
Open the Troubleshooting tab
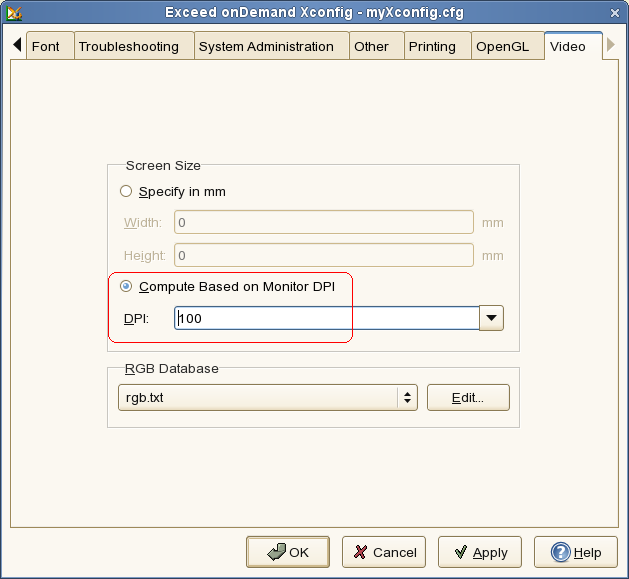129,46
